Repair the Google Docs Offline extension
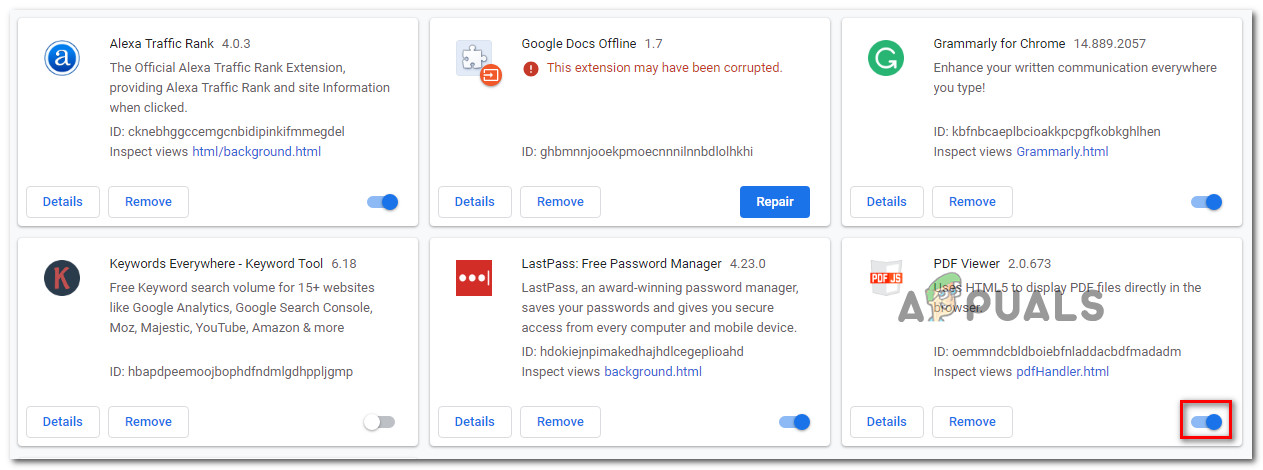1263x470 pixels. coord(775,202)
